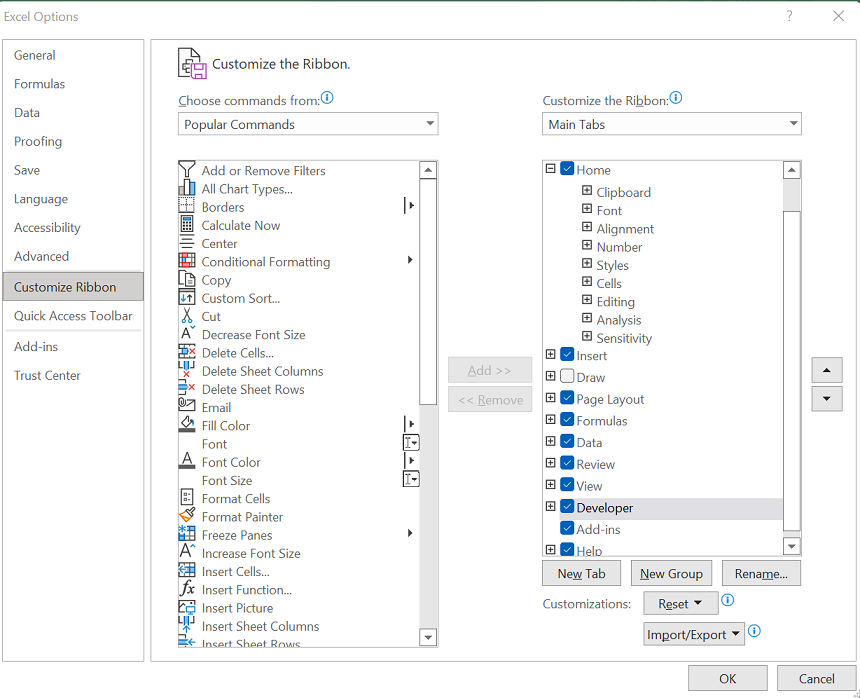This screenshot has width=860, height=698.
Task: Click the Custom Sort icon
Action: click(186, 297)
